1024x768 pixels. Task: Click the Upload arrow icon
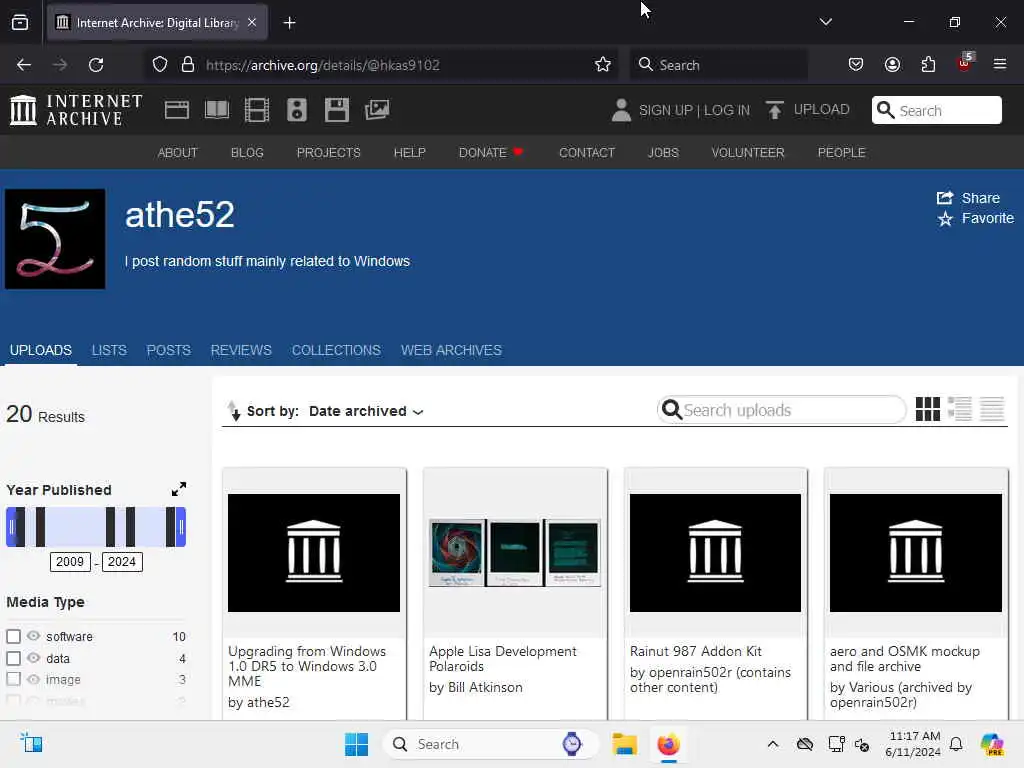pos(775,110)
